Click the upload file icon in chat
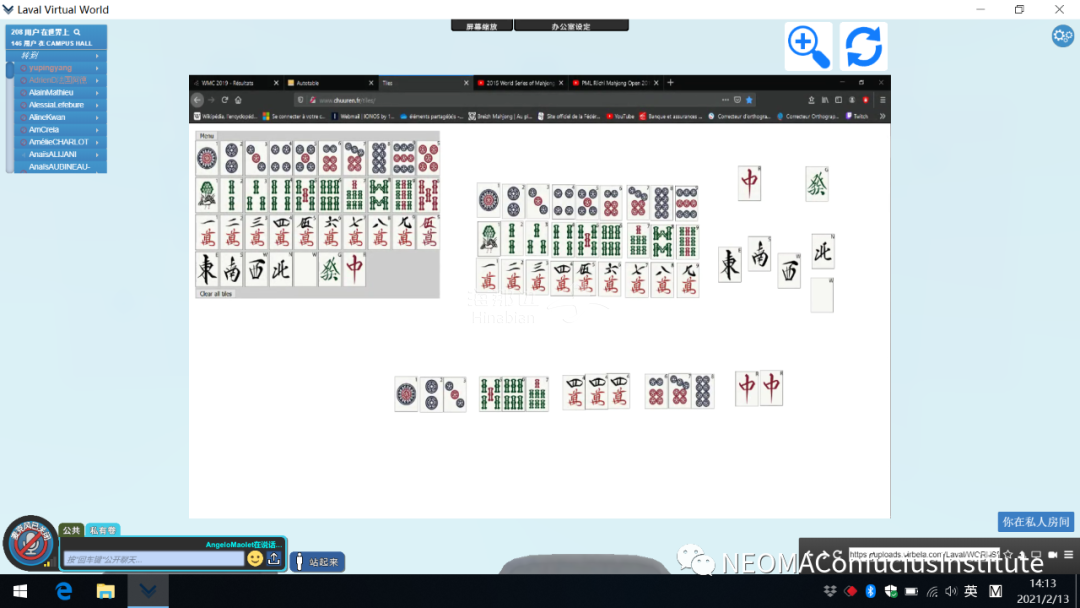 [274, 558]
